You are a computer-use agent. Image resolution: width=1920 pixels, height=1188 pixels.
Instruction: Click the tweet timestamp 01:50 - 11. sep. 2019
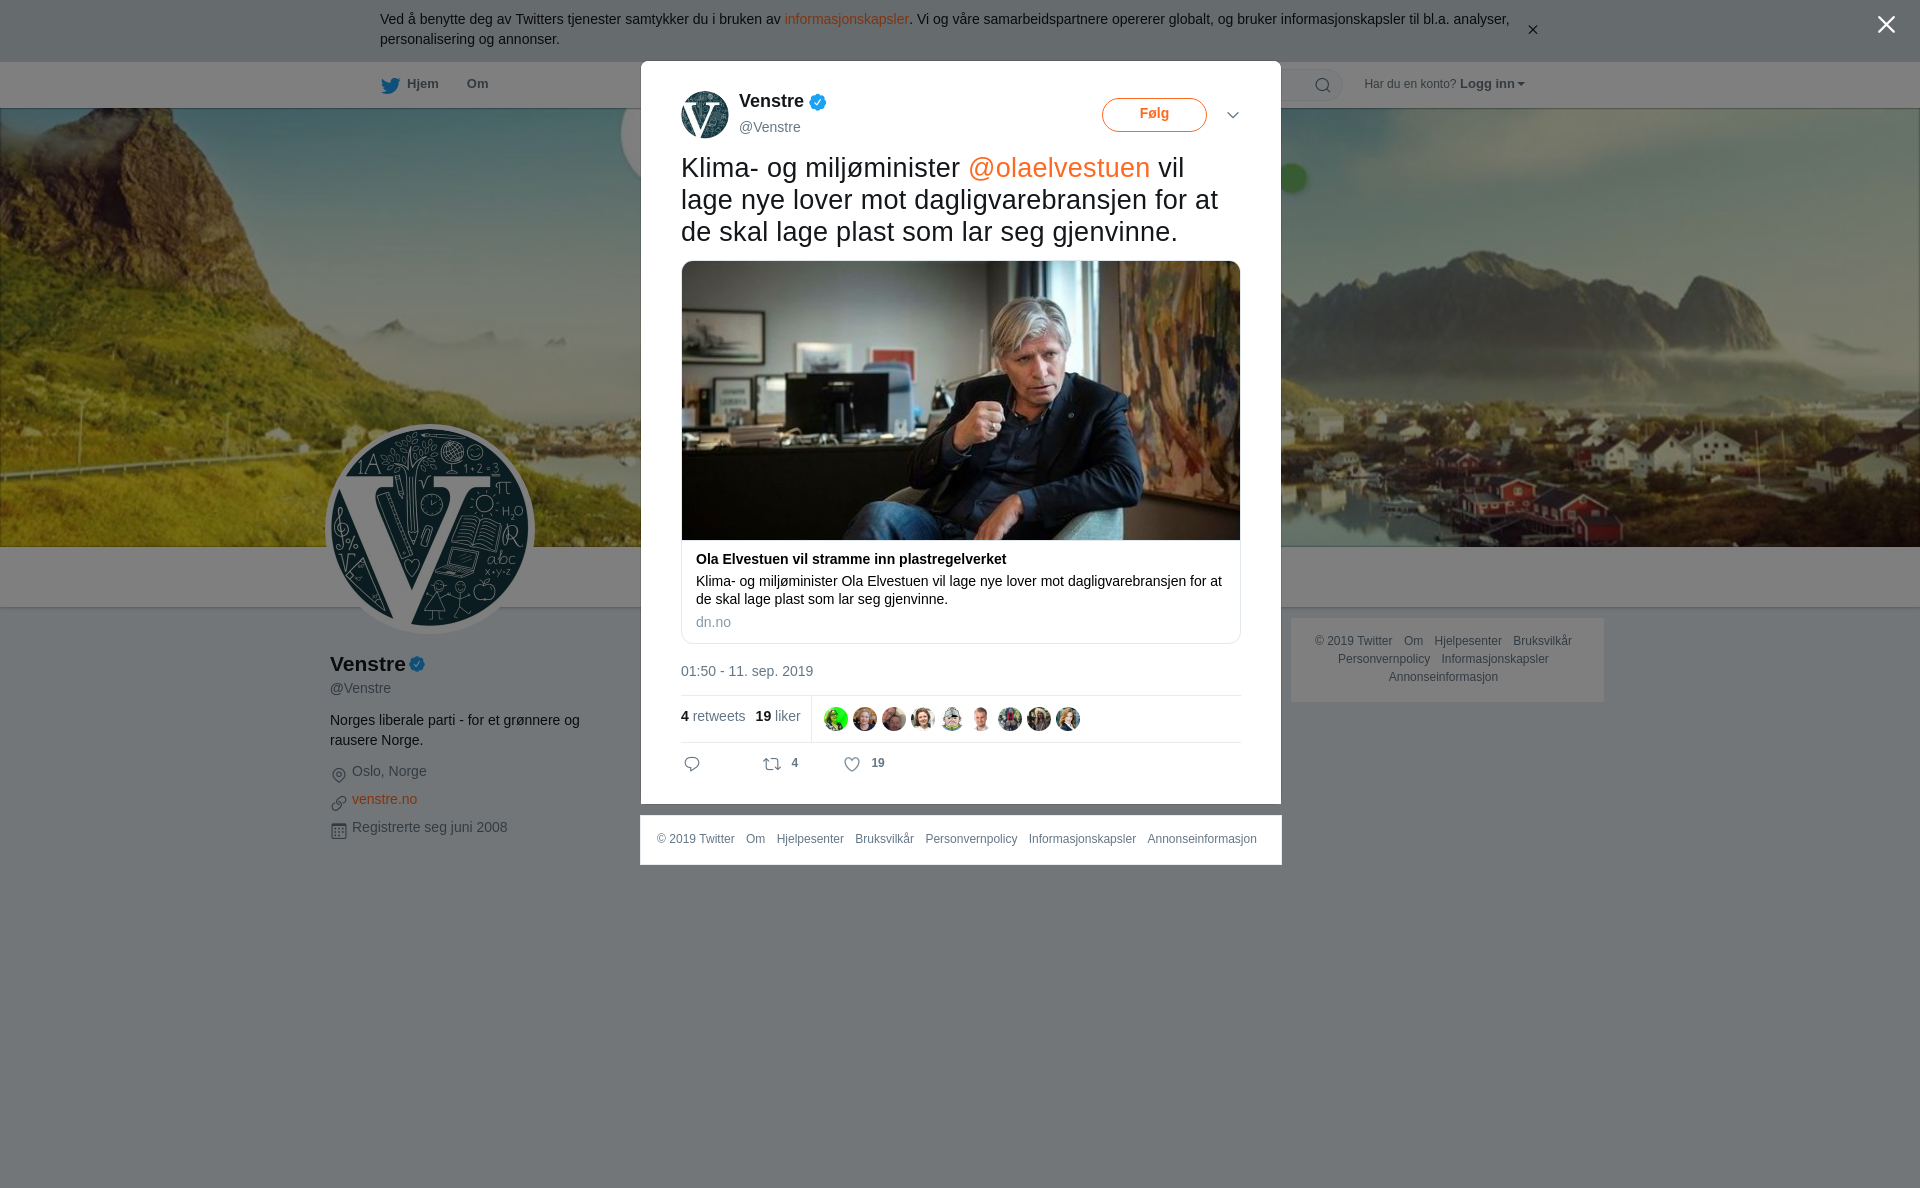click(x=747, y=671)
